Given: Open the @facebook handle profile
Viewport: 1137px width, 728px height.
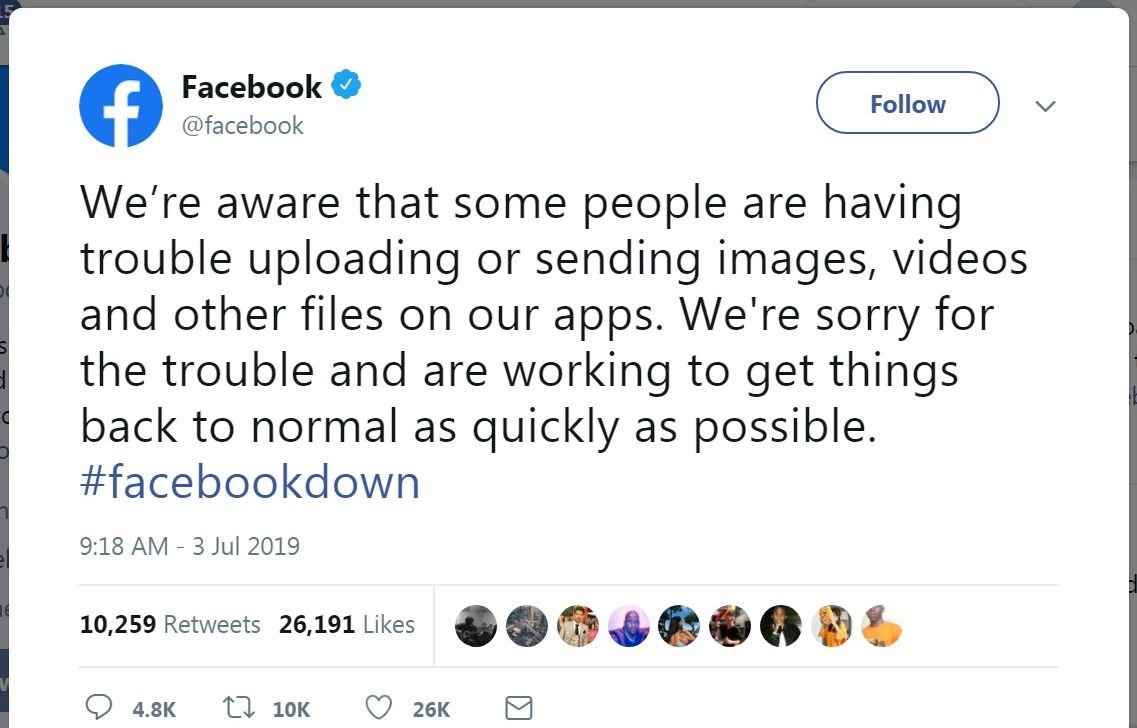Looking at the screenshot, I should click(x=242, y=125).
